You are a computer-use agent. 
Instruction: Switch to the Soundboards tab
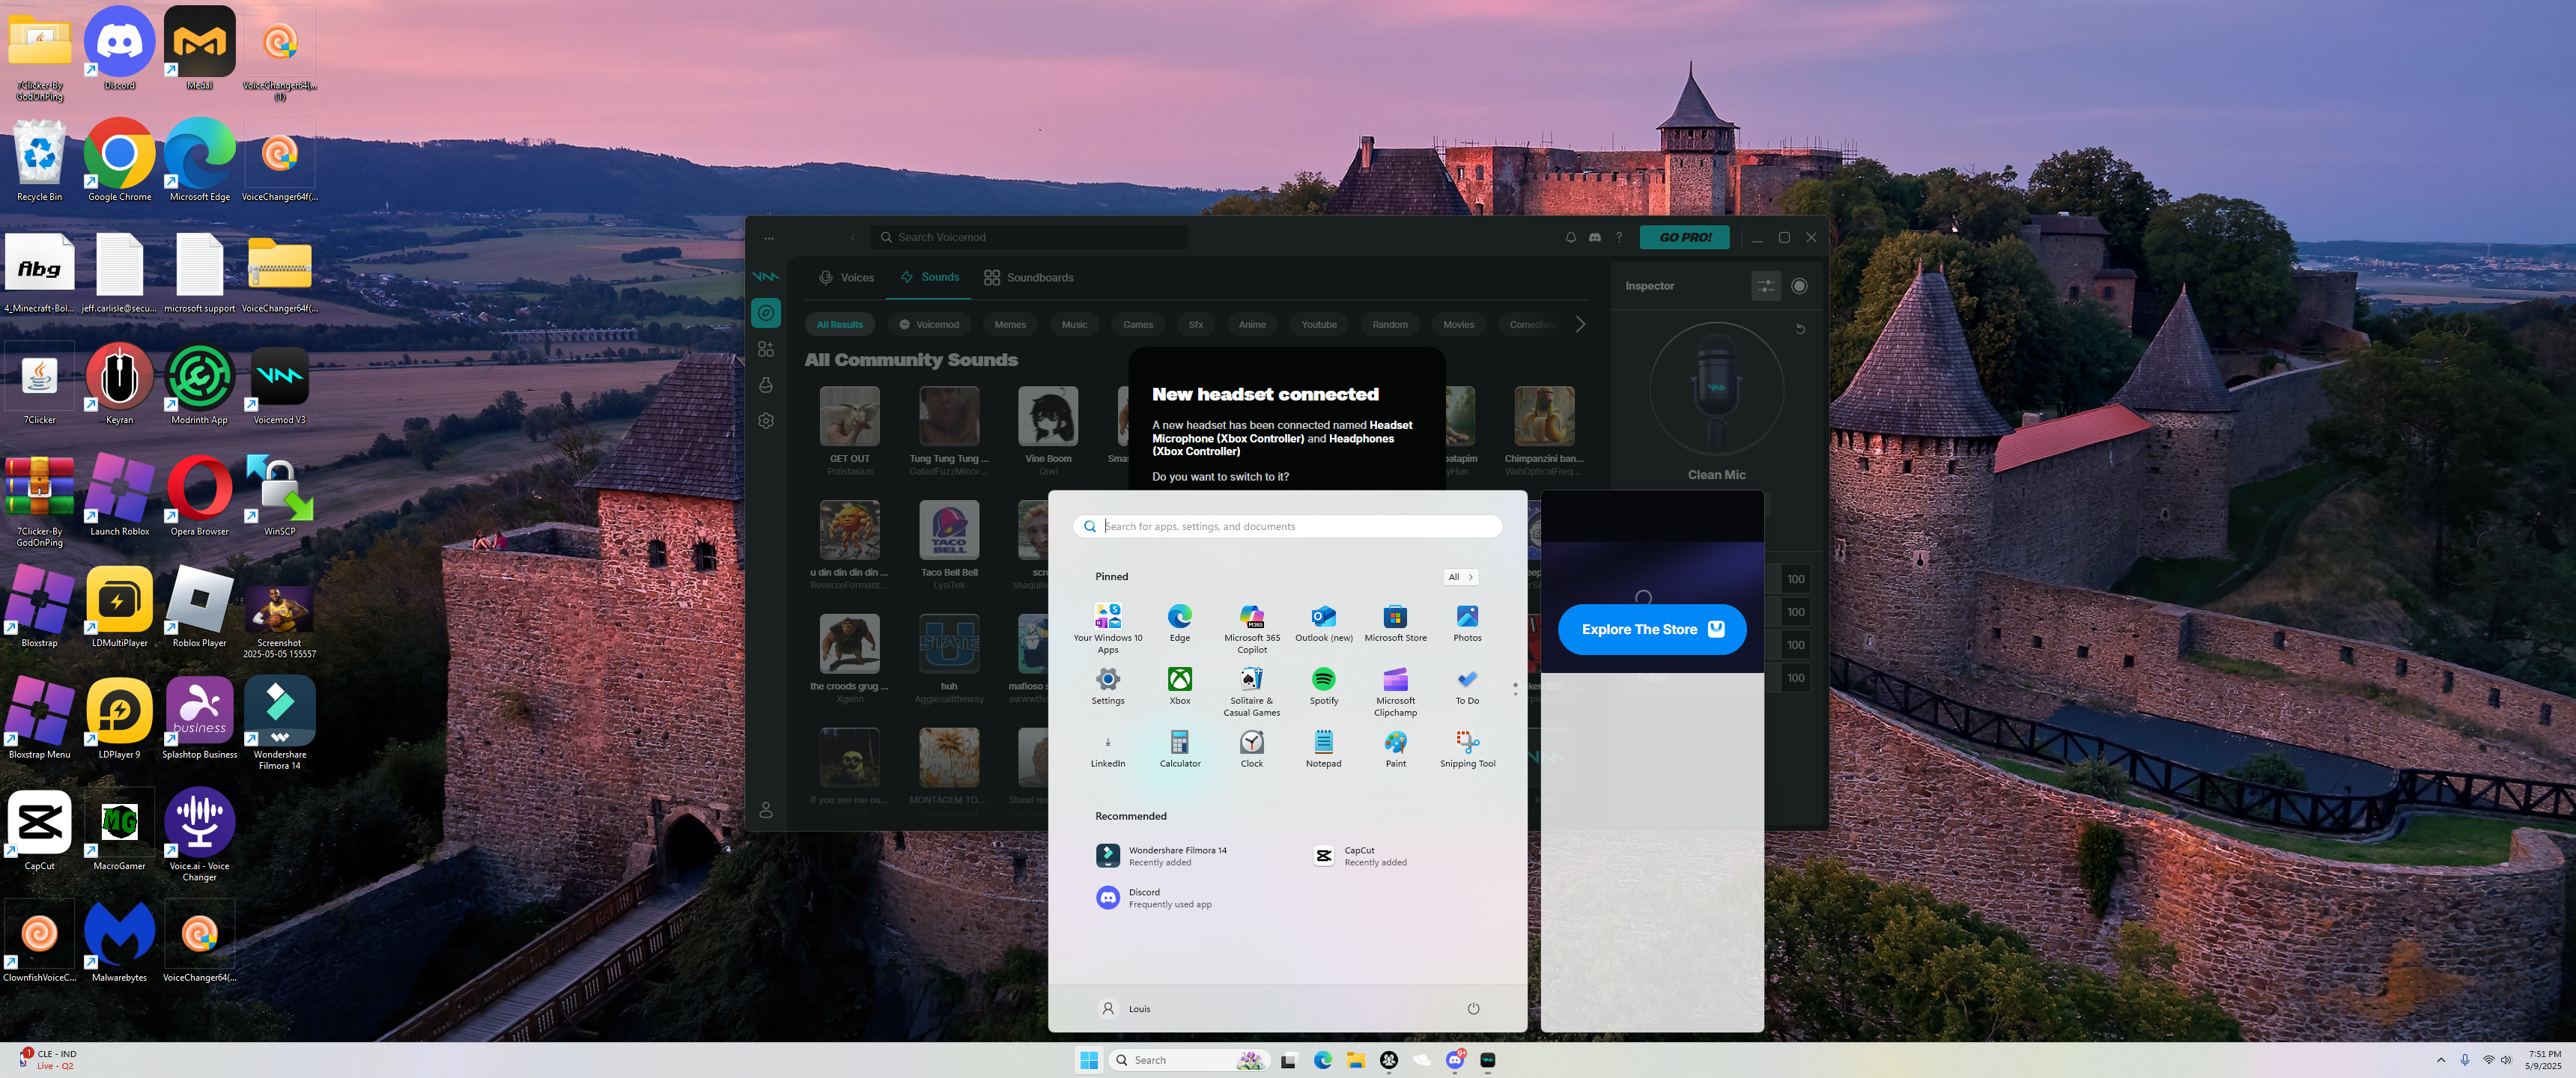pos(1028,277)
